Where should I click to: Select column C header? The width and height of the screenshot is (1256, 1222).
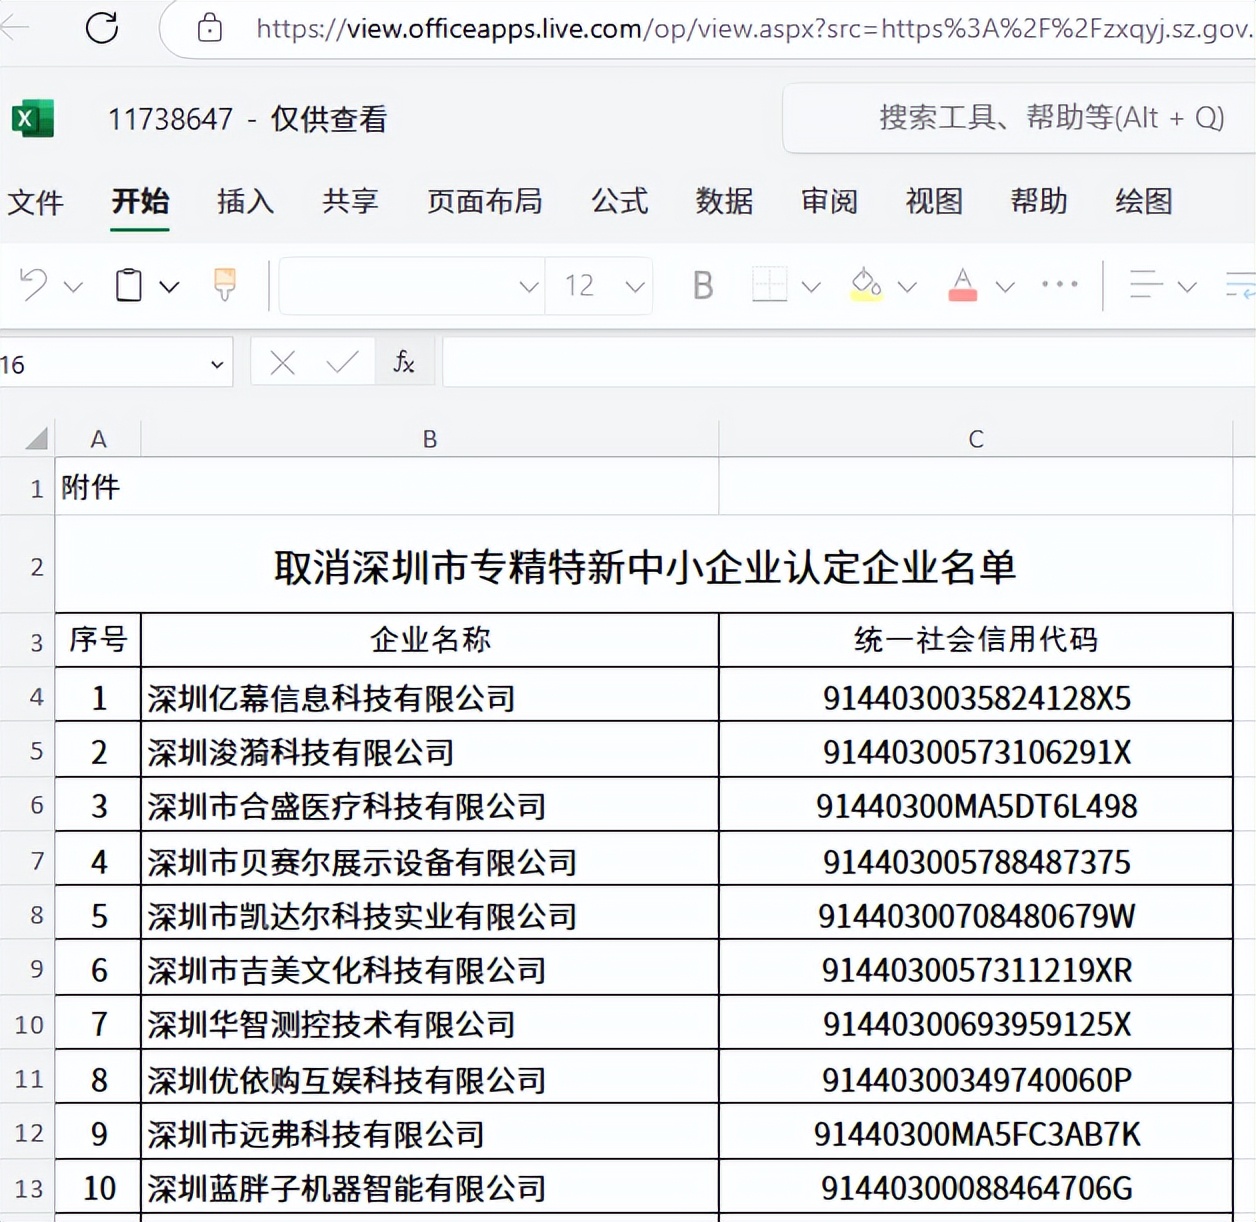(976, 439)
